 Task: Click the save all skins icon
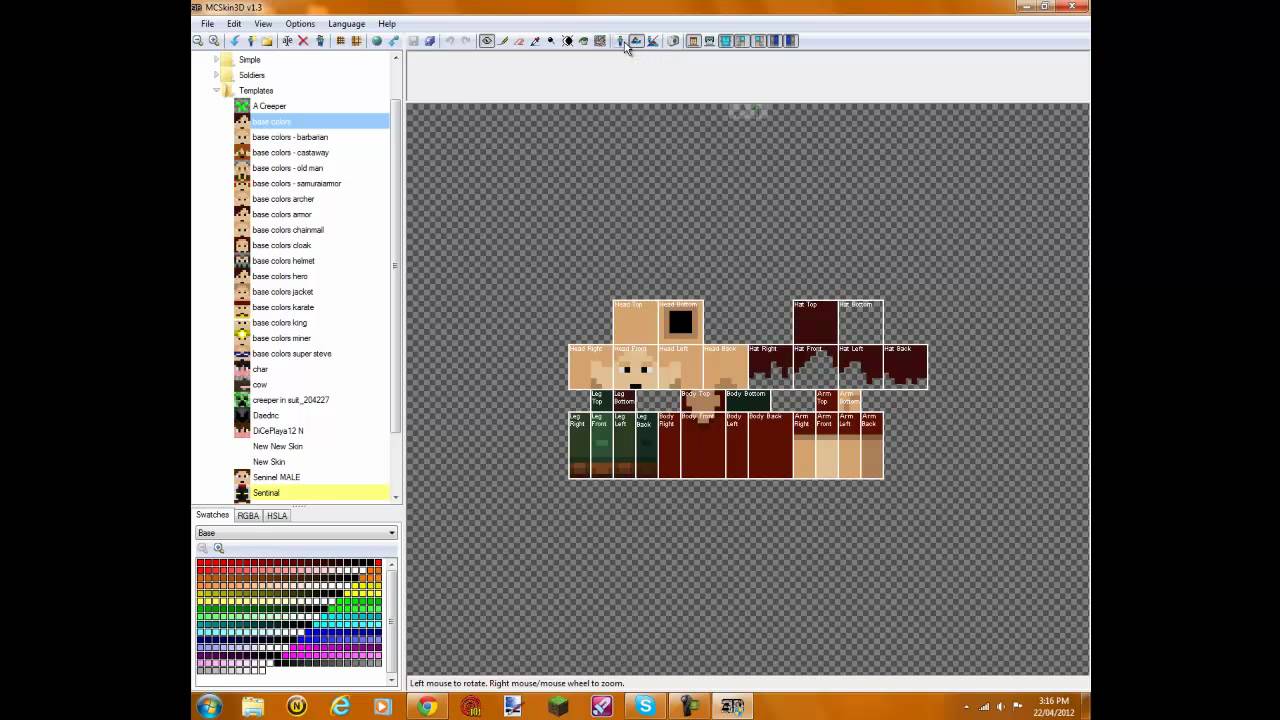point(430,41)
